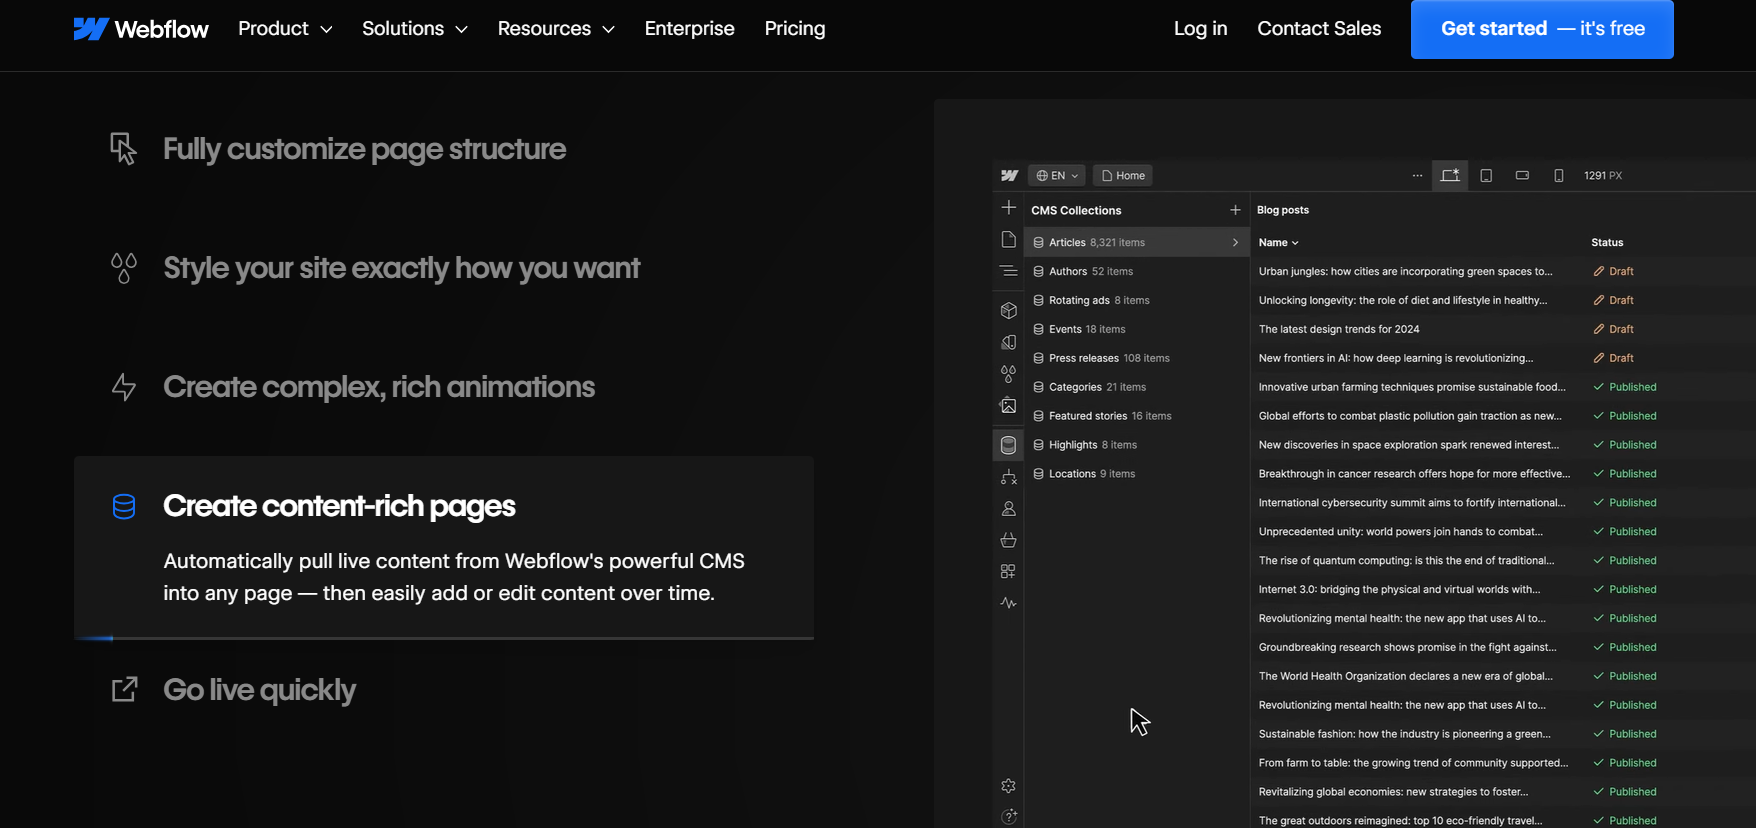Open the activity pulse icon in sidebar

click(x=1008, y=603)
